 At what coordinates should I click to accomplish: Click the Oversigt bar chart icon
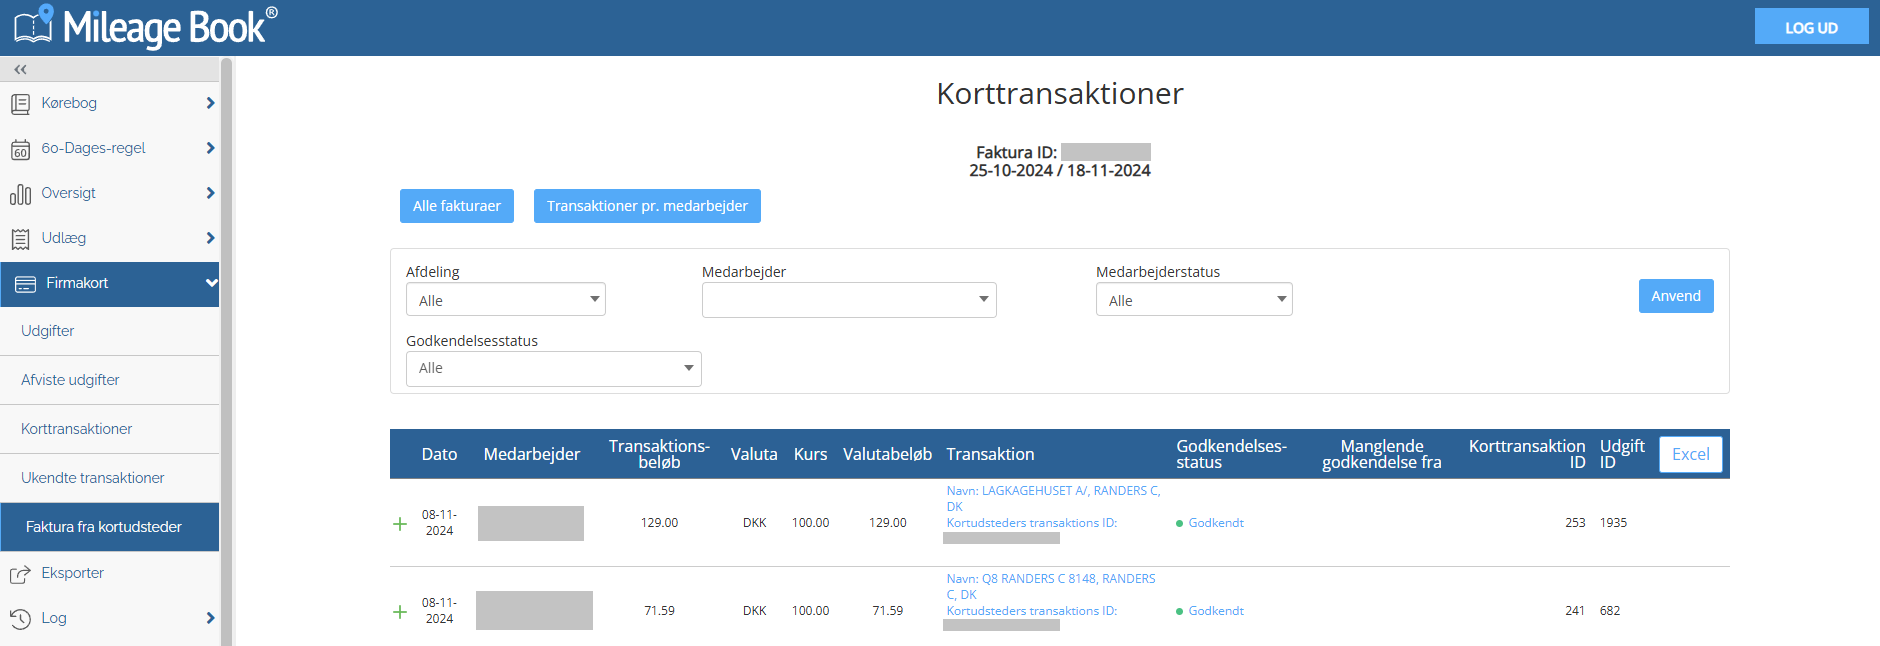[x=20, y=194]
